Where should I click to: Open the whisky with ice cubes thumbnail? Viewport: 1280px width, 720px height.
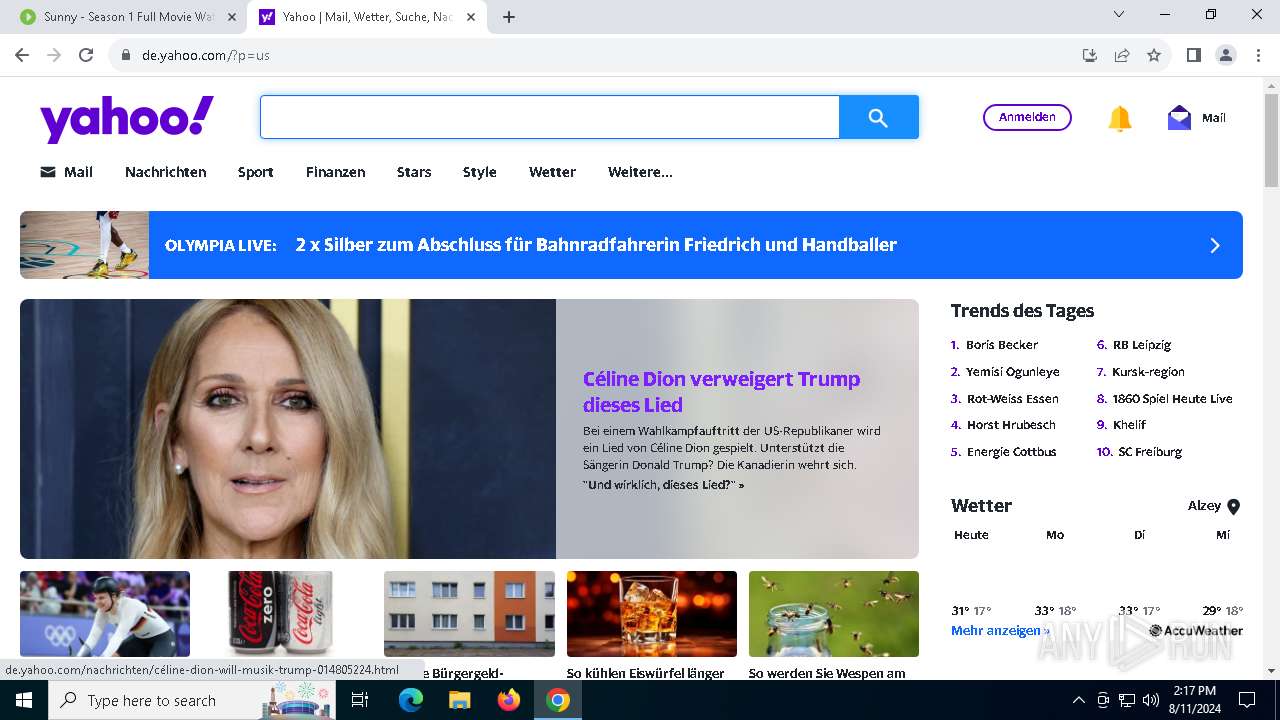[652, 614]
